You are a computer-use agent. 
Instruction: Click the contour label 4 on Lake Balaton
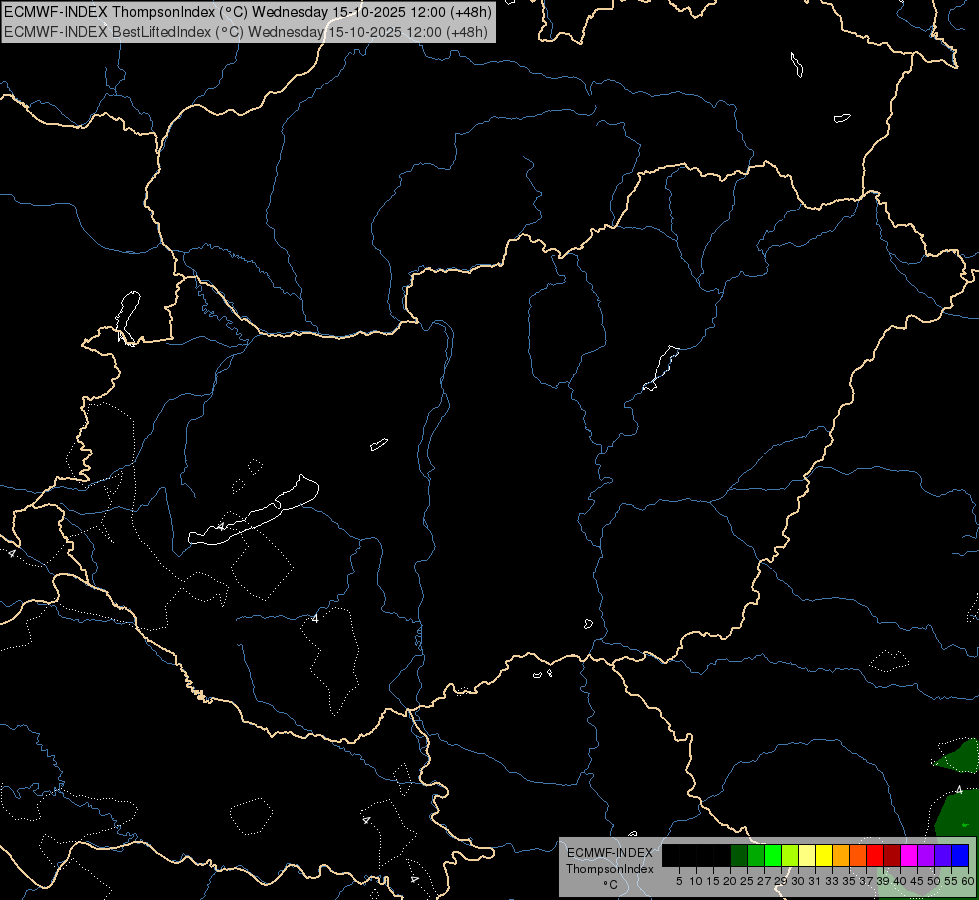coord(220,527)
